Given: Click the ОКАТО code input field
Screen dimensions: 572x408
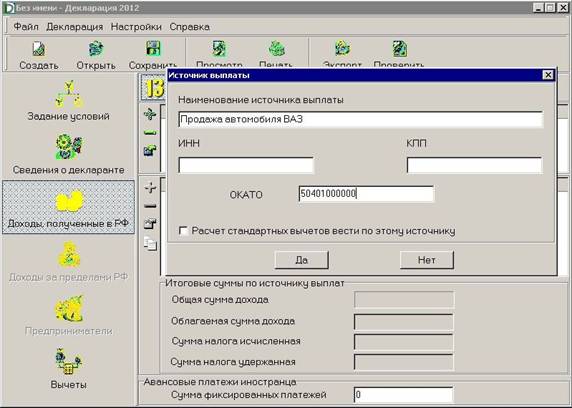Looking at the screenshot, I should 366,194.
